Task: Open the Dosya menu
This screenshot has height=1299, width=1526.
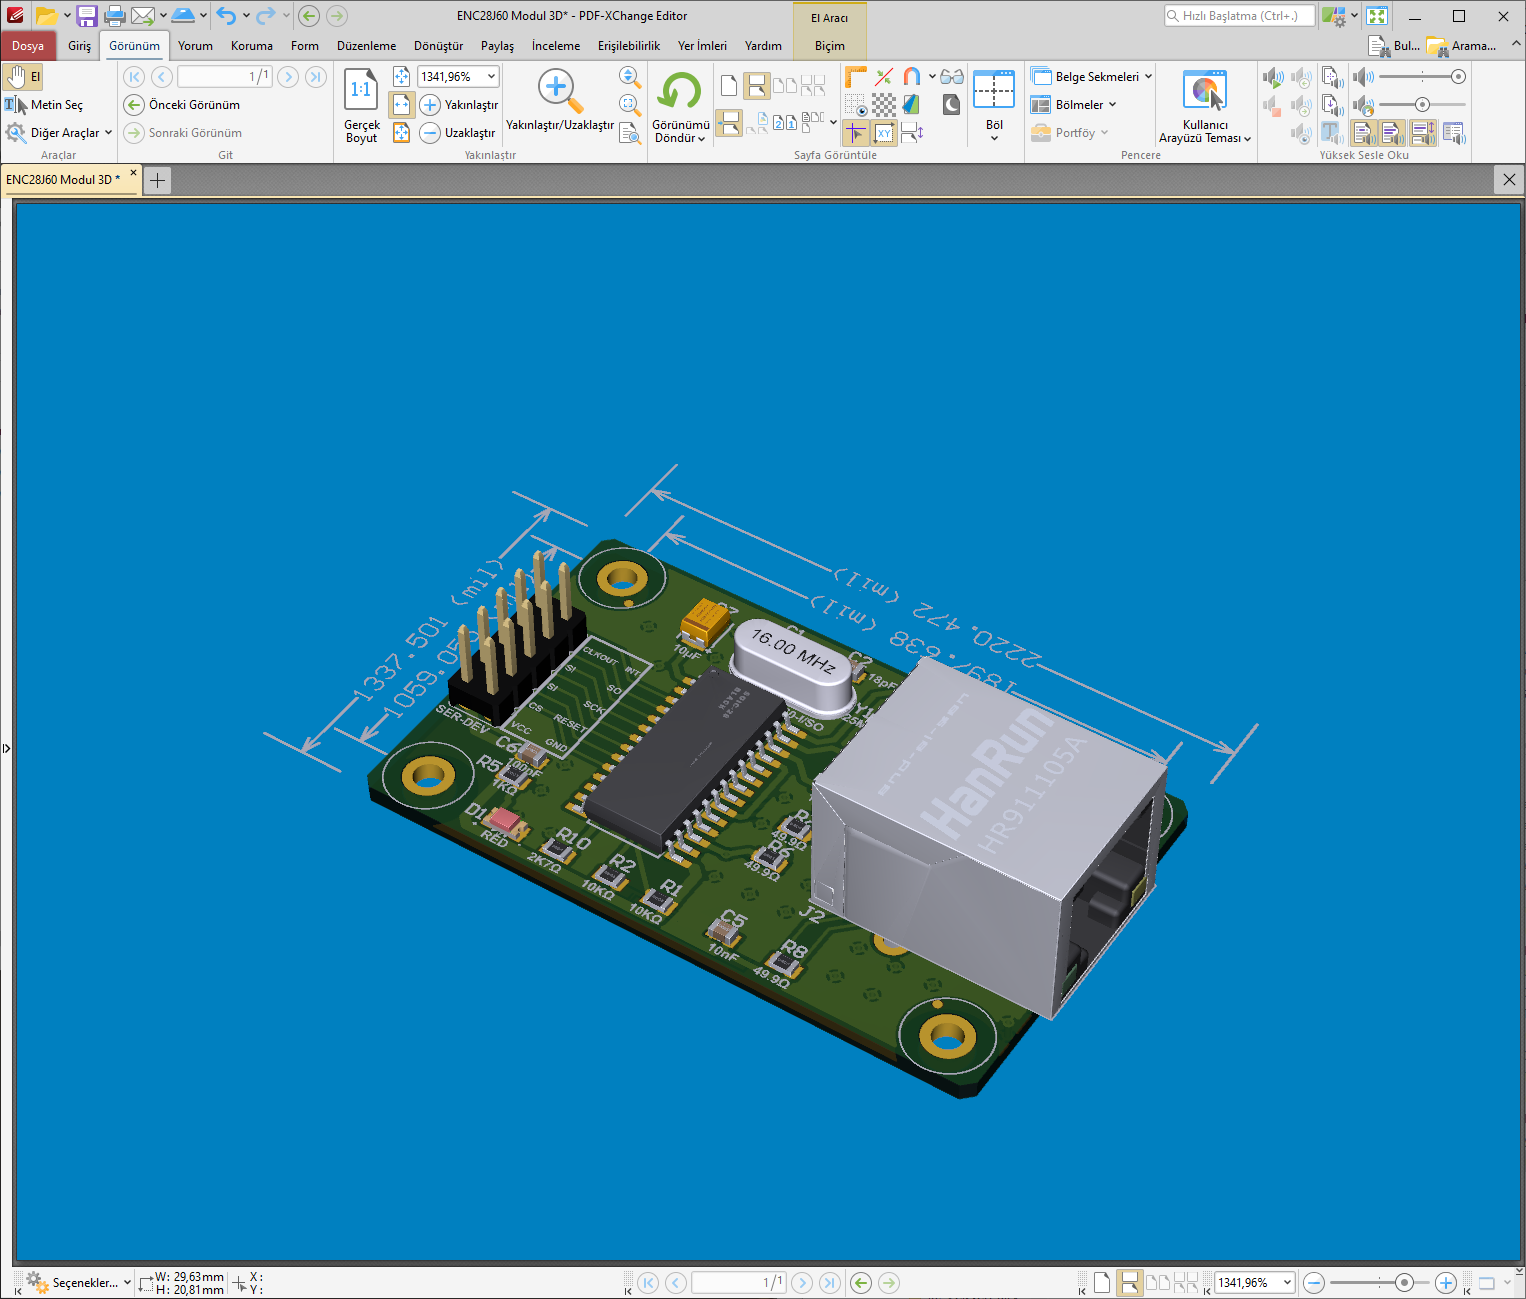Action: coord(28,46)
